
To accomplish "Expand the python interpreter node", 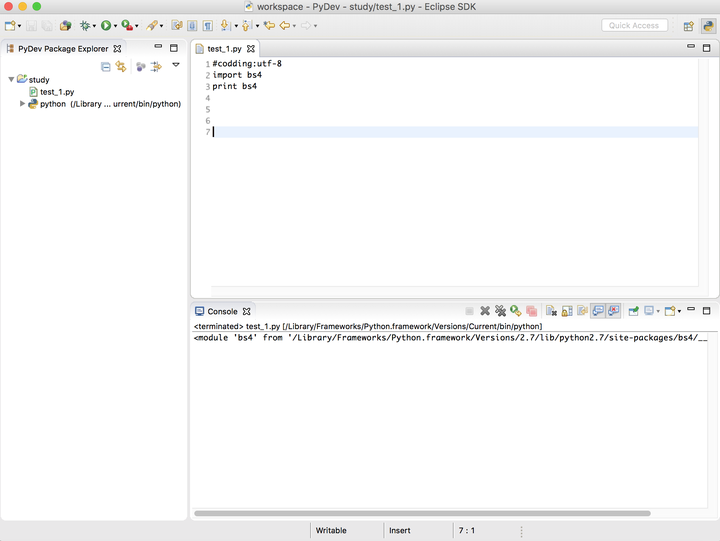I will pos(22,104).
